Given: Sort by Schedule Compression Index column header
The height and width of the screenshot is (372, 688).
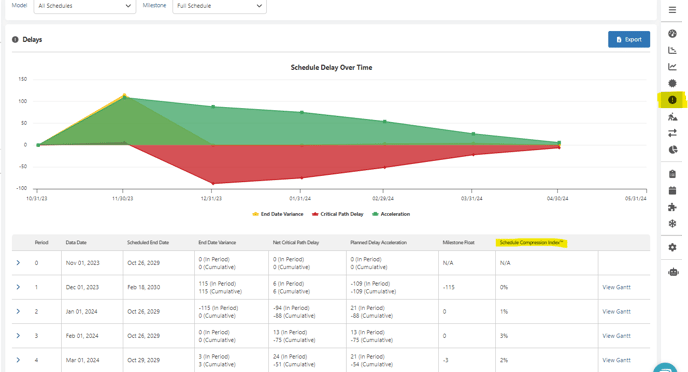Looking at the screenshot, I should click(x=531, y=243).
